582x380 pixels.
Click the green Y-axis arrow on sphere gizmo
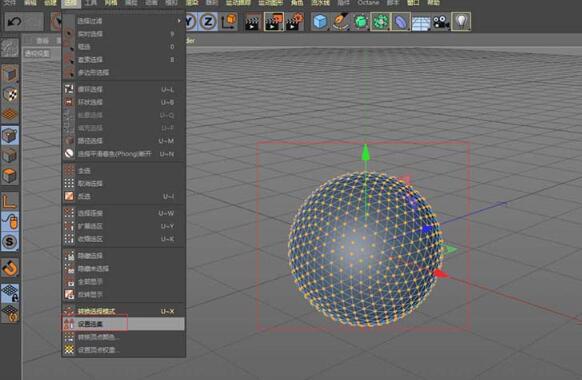pyautogui.click(x=366, y=152)
